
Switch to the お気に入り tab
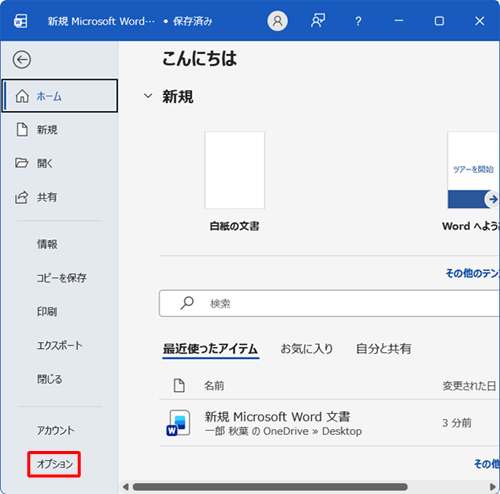pyautogui.click(x=307, y=349)
